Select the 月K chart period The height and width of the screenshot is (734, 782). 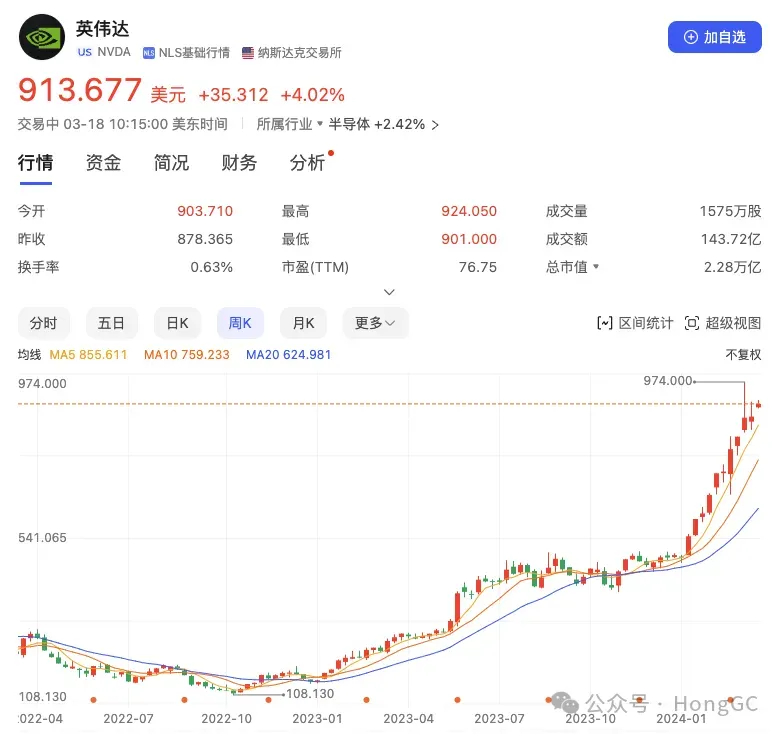pos(303,323)
